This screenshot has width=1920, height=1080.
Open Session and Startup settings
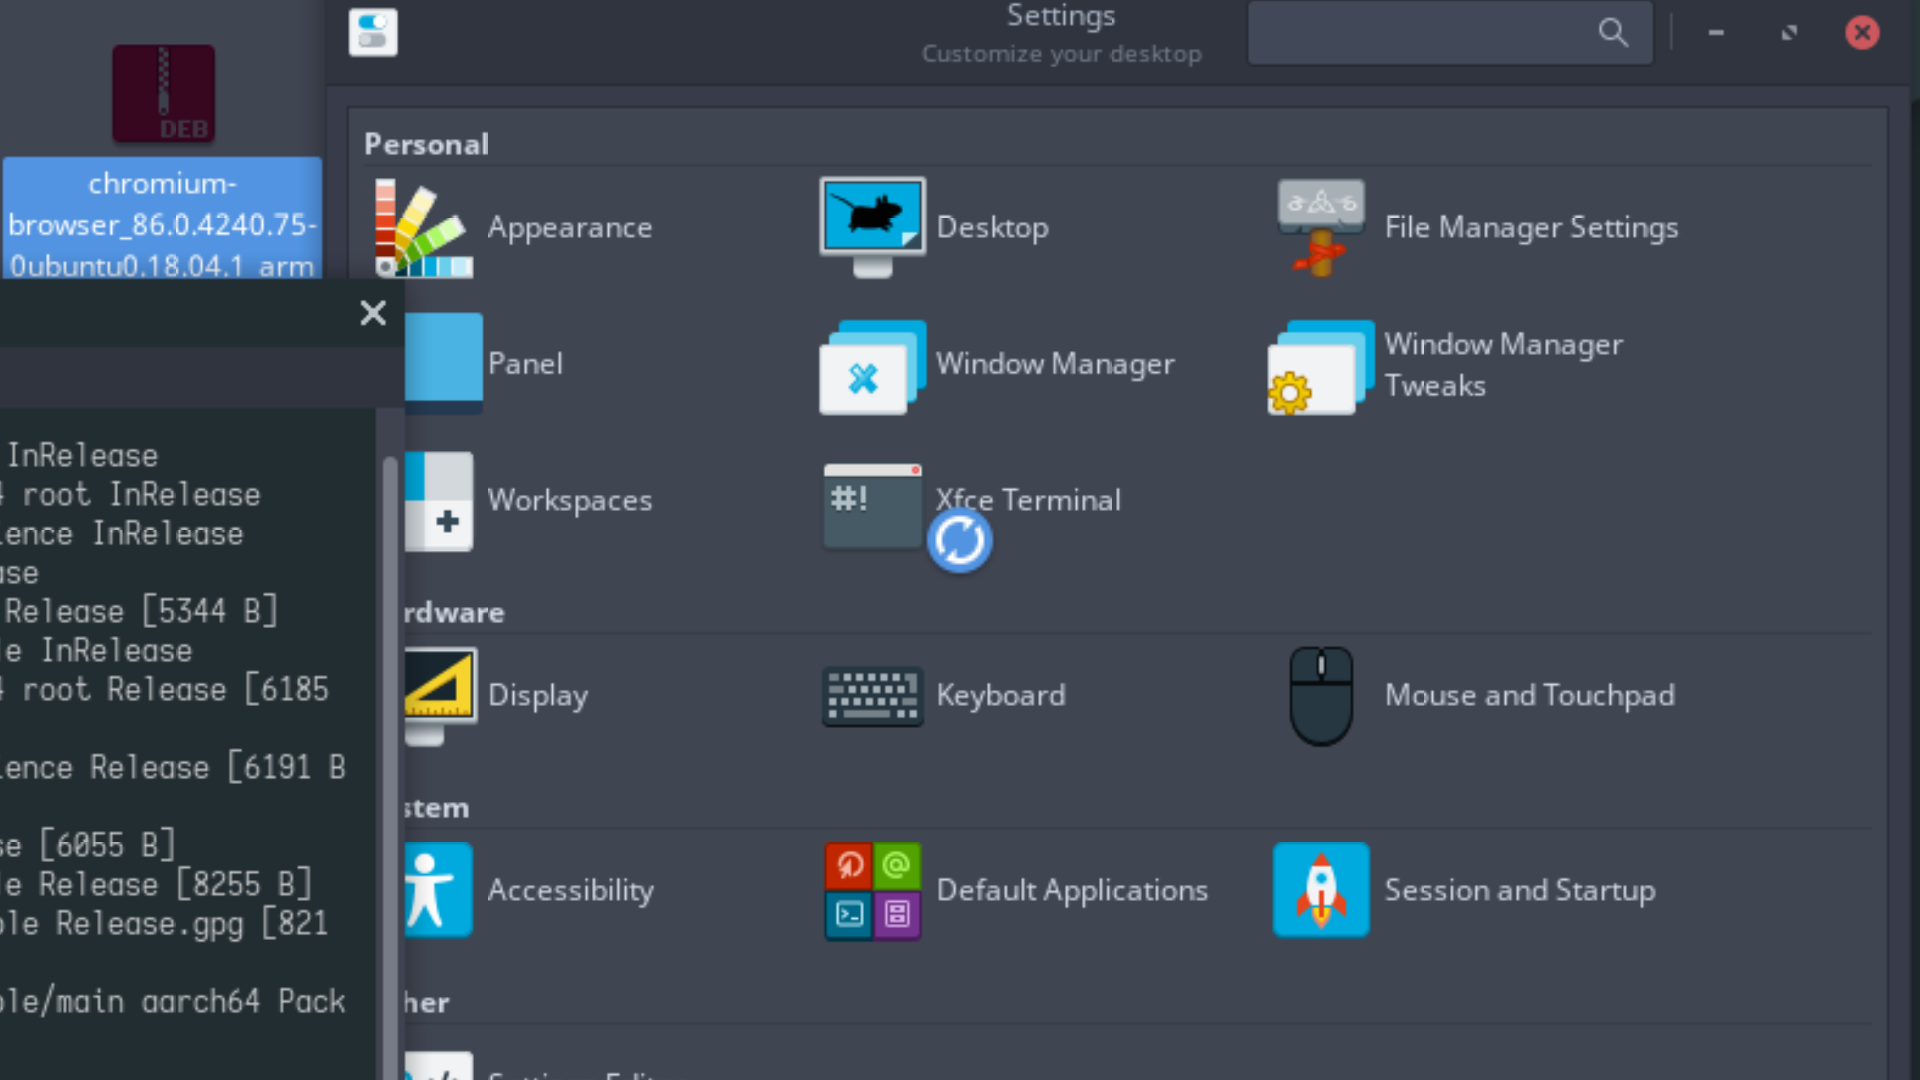1520,890
